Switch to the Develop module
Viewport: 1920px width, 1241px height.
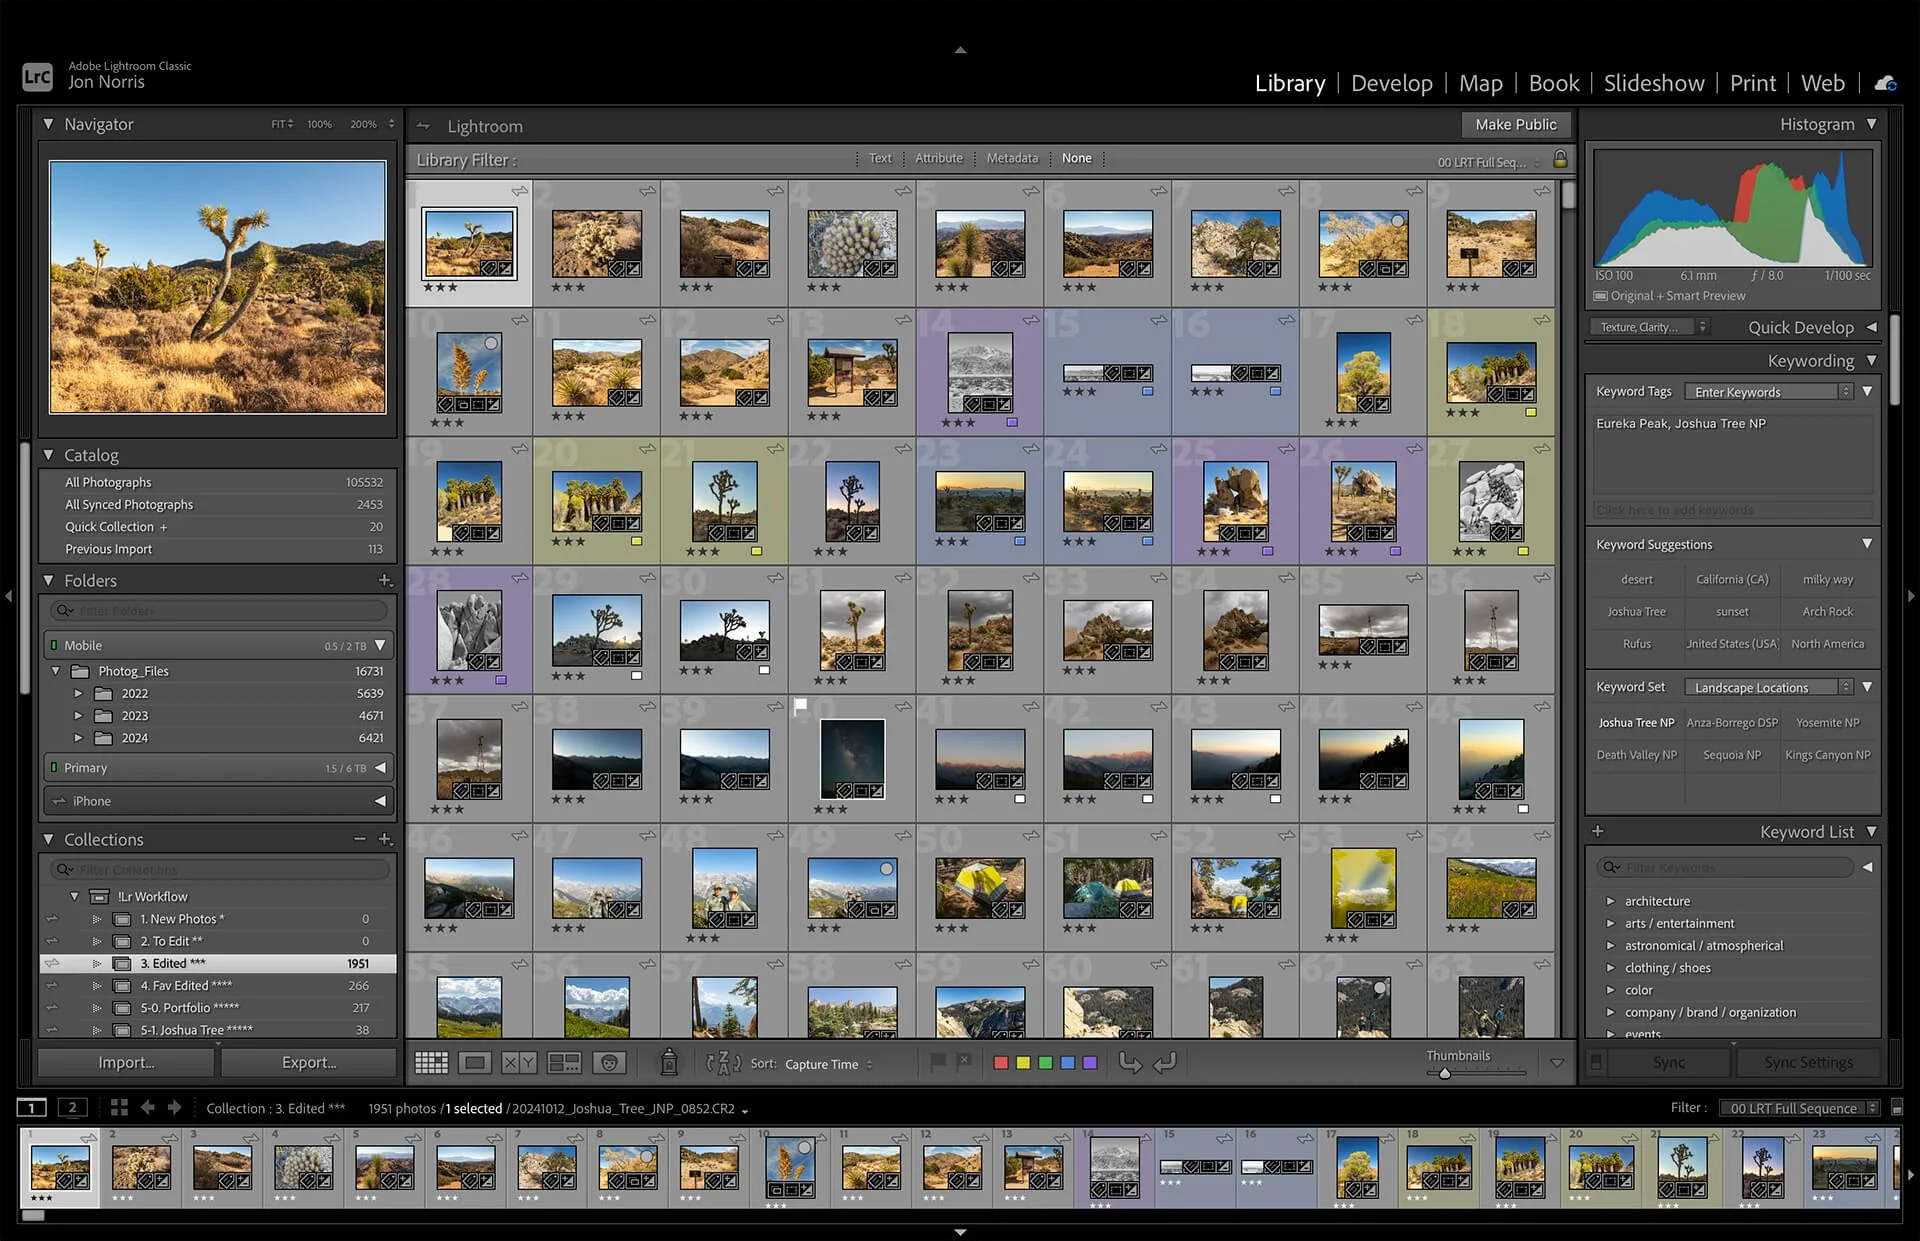tap(1391, 83)
